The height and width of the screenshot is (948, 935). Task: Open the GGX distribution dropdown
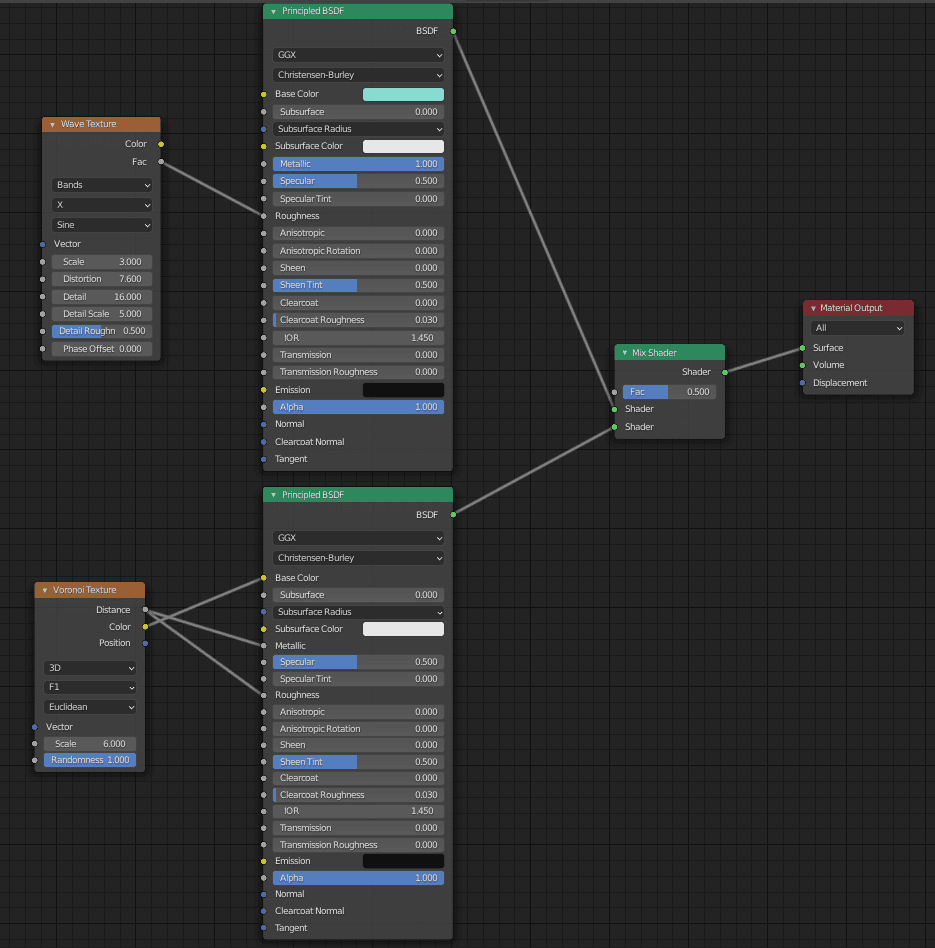pyautogui.click(x=358, y=55)
